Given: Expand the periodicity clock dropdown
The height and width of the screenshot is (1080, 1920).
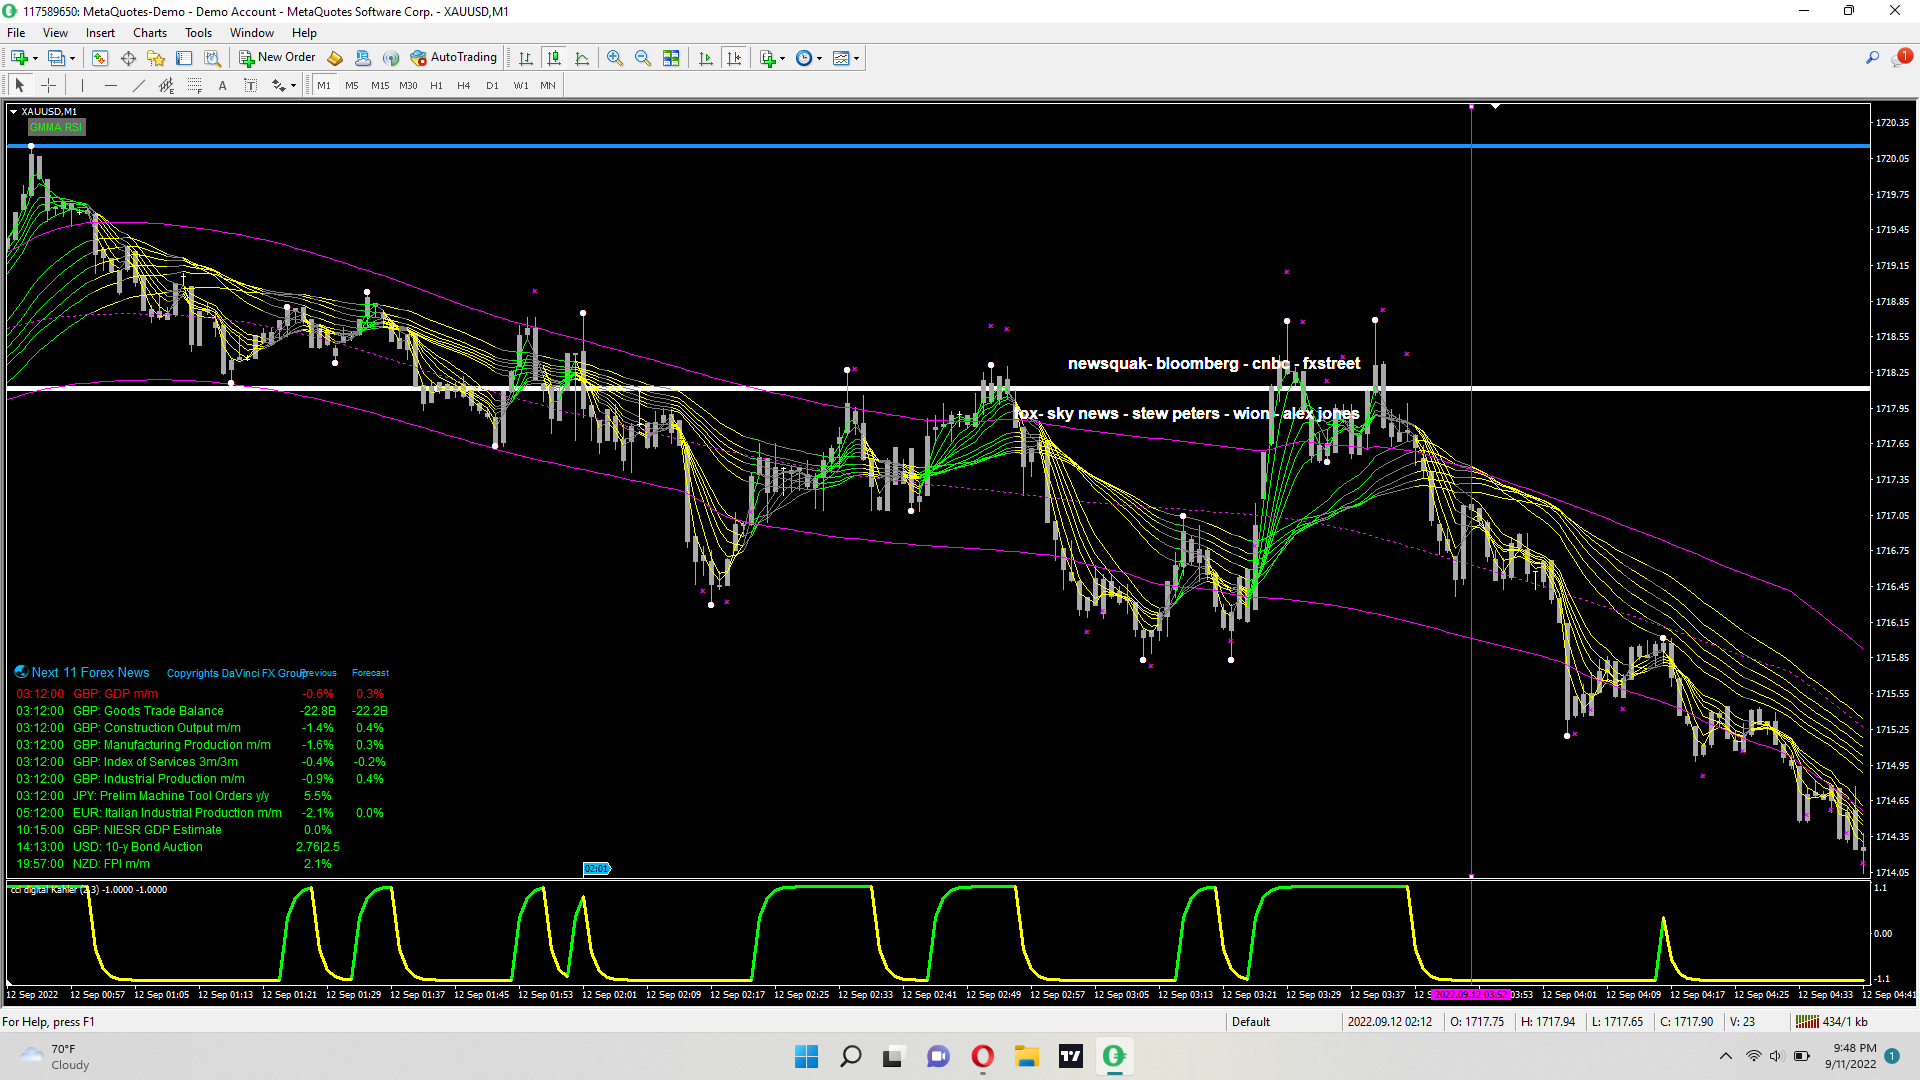Looking at the screenshot, I should click(819, 58).
